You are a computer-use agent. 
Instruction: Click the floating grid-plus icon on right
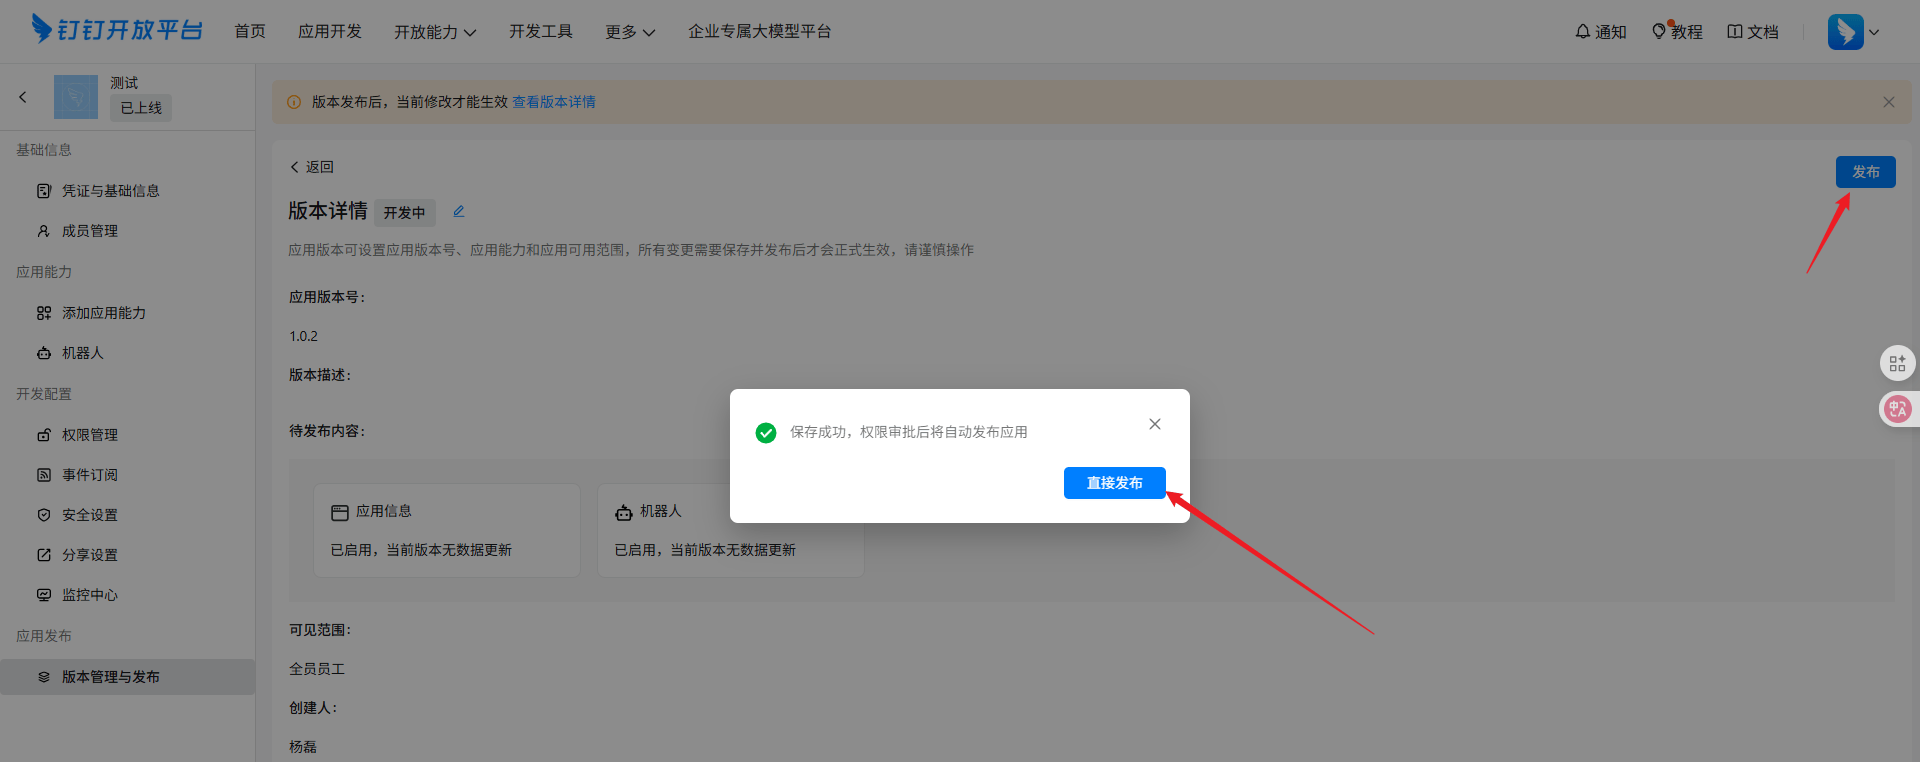coord(1897,363)
